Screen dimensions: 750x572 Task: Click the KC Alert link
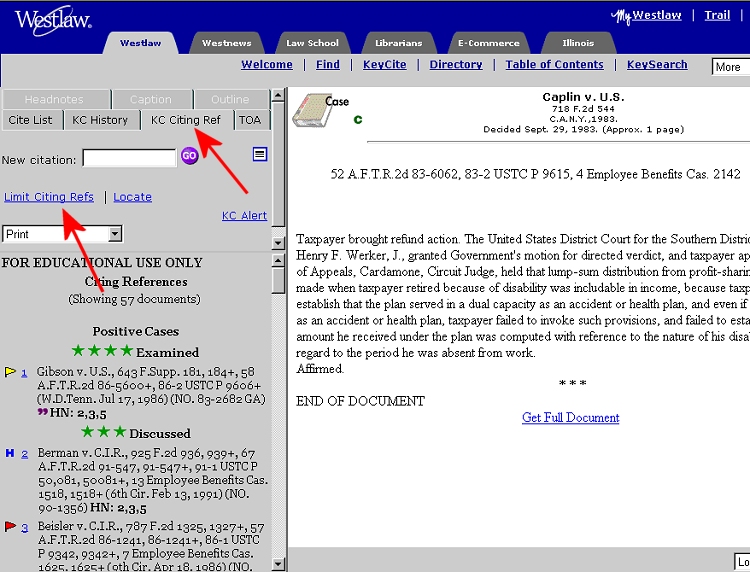coord(244,216)
